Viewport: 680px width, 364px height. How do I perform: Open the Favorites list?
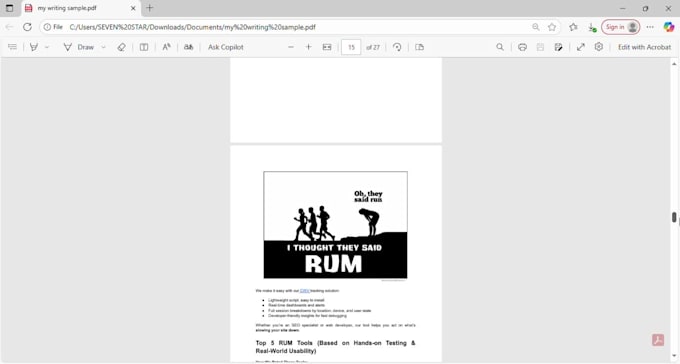tap(573, 27)
